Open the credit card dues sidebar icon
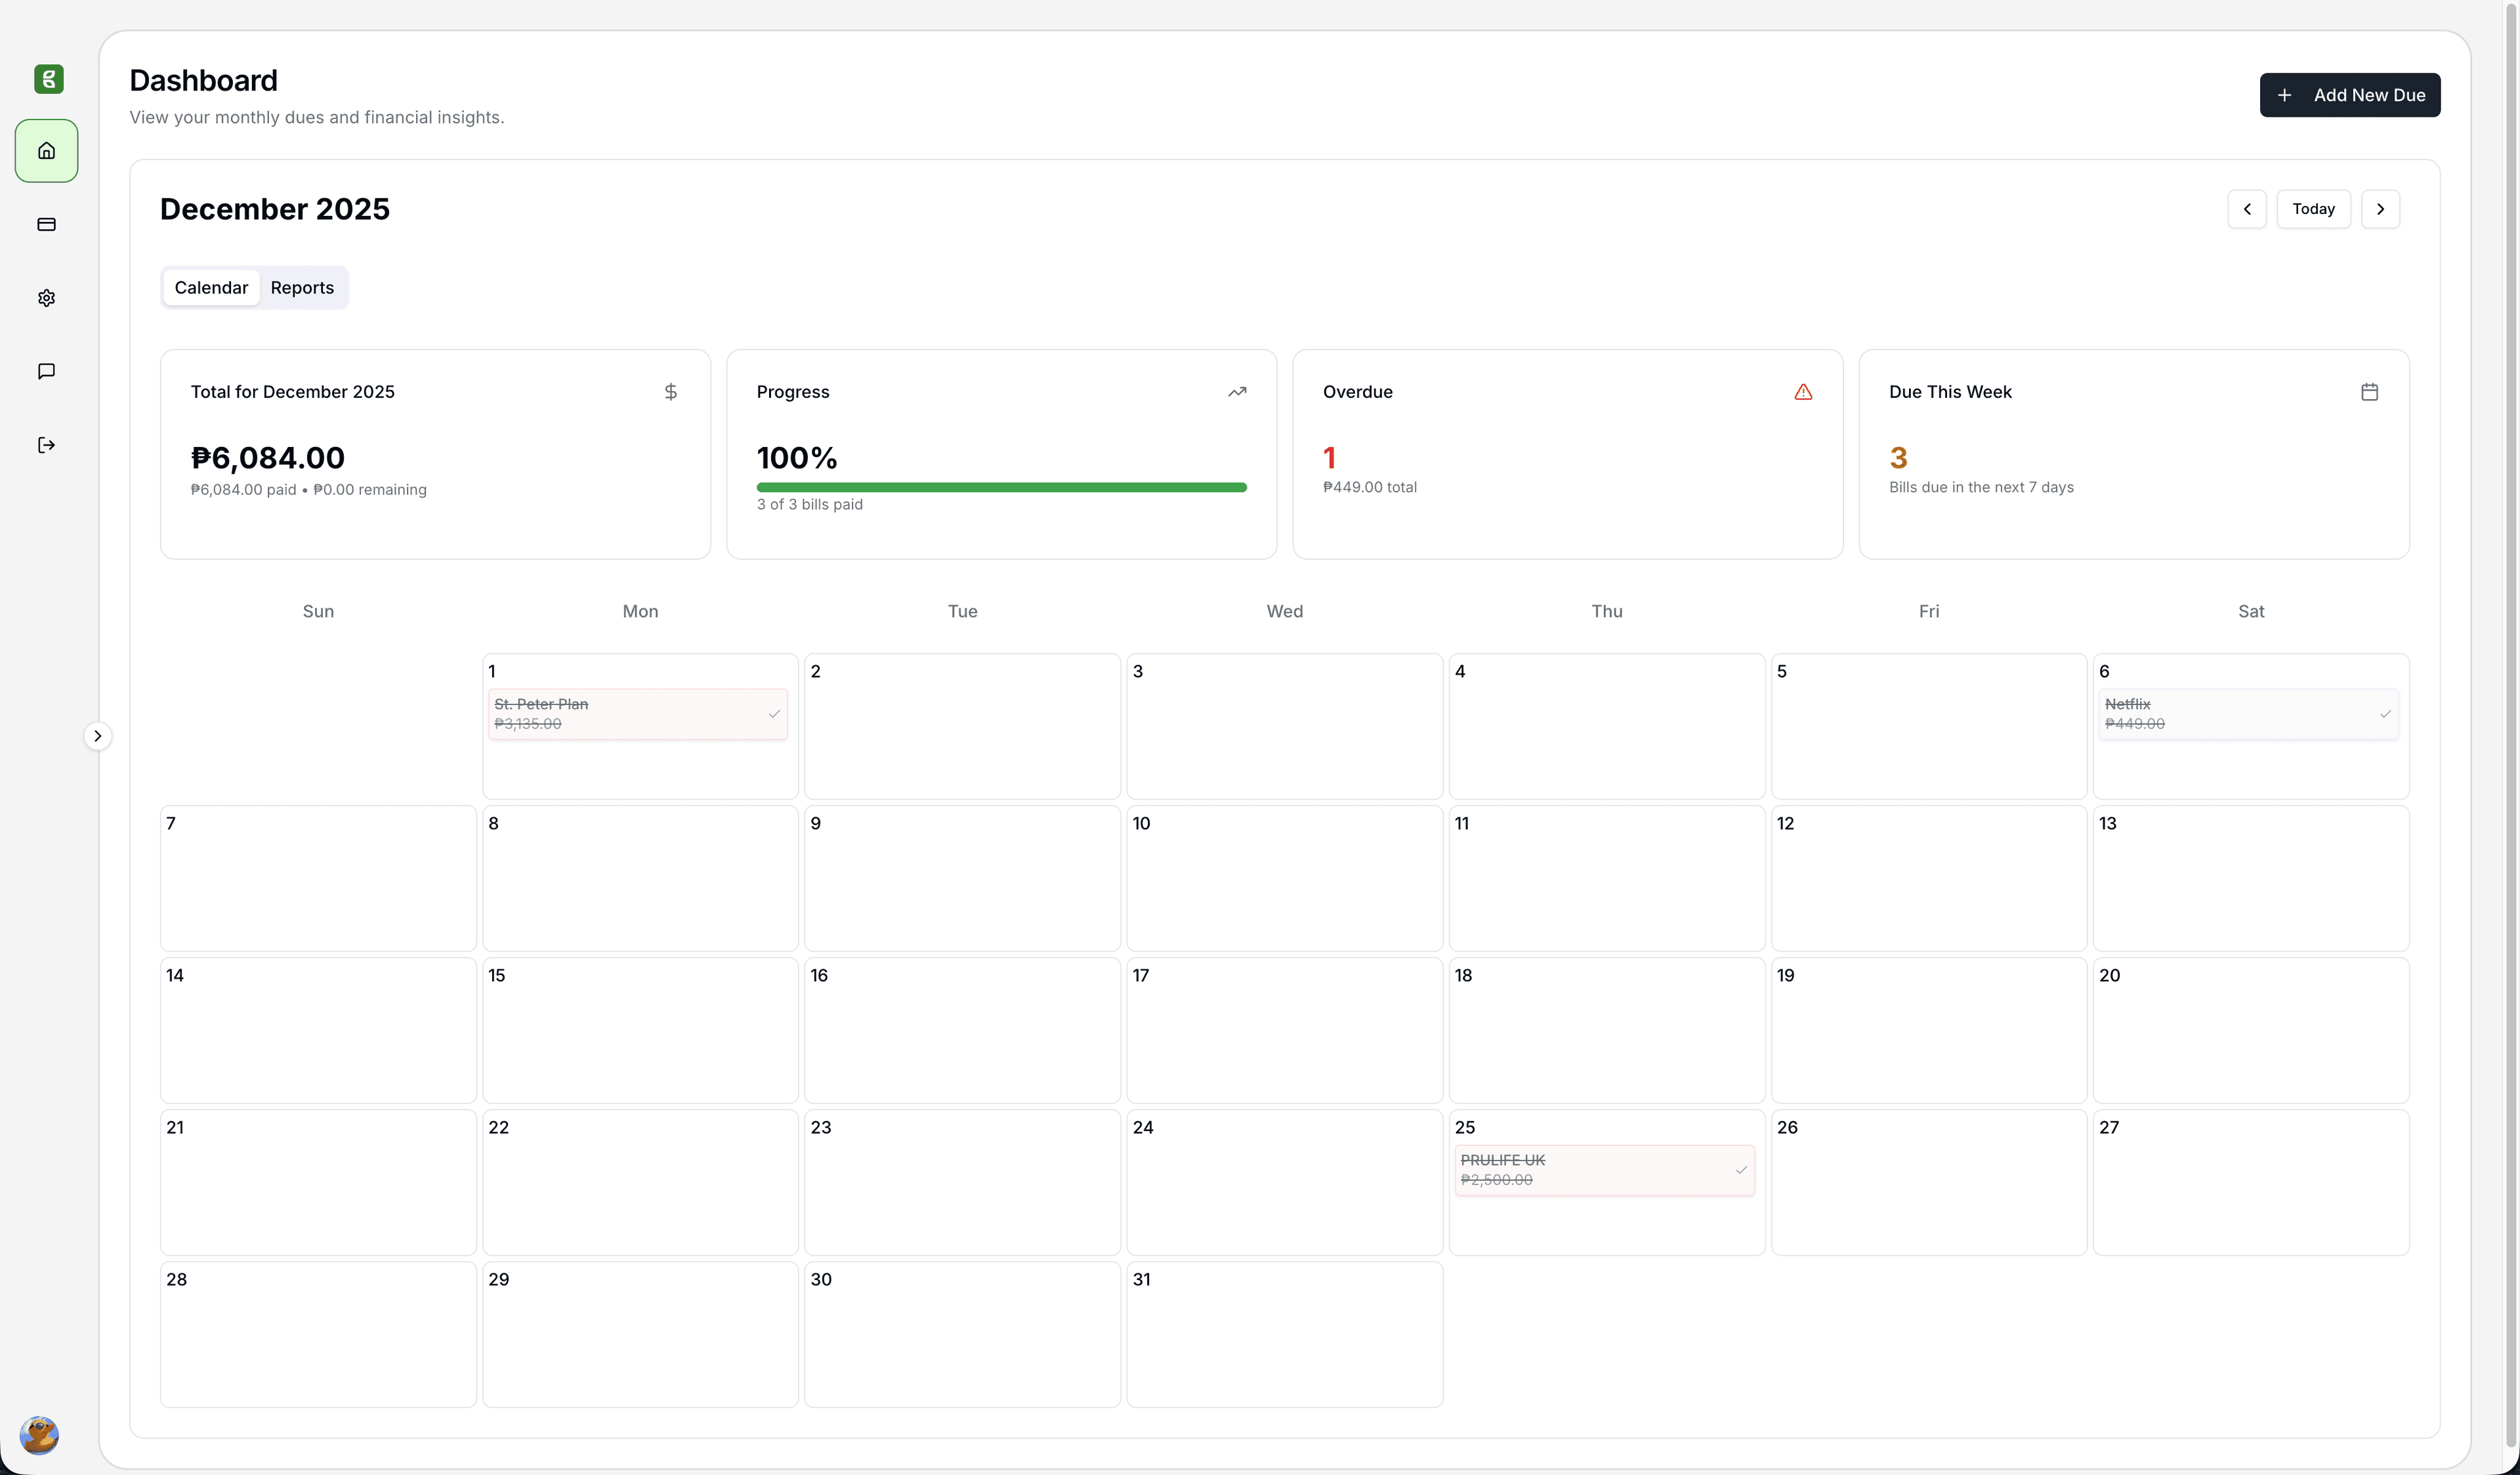Screen dimensions: 2520x1475 tap(46, 224)
